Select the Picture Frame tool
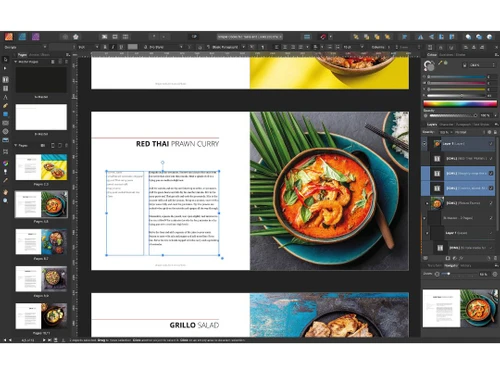 tap(5, 123)
